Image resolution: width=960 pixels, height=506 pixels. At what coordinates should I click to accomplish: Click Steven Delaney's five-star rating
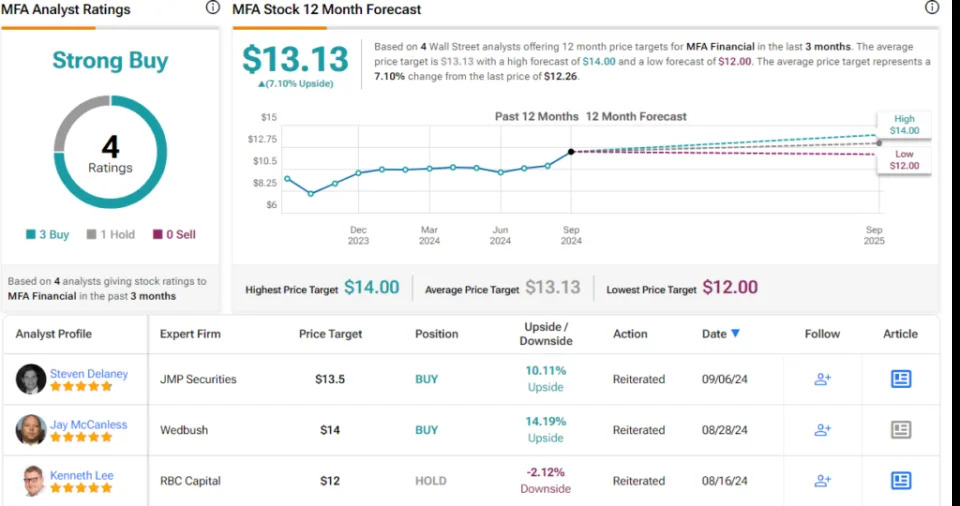click(x=81, y=387)
